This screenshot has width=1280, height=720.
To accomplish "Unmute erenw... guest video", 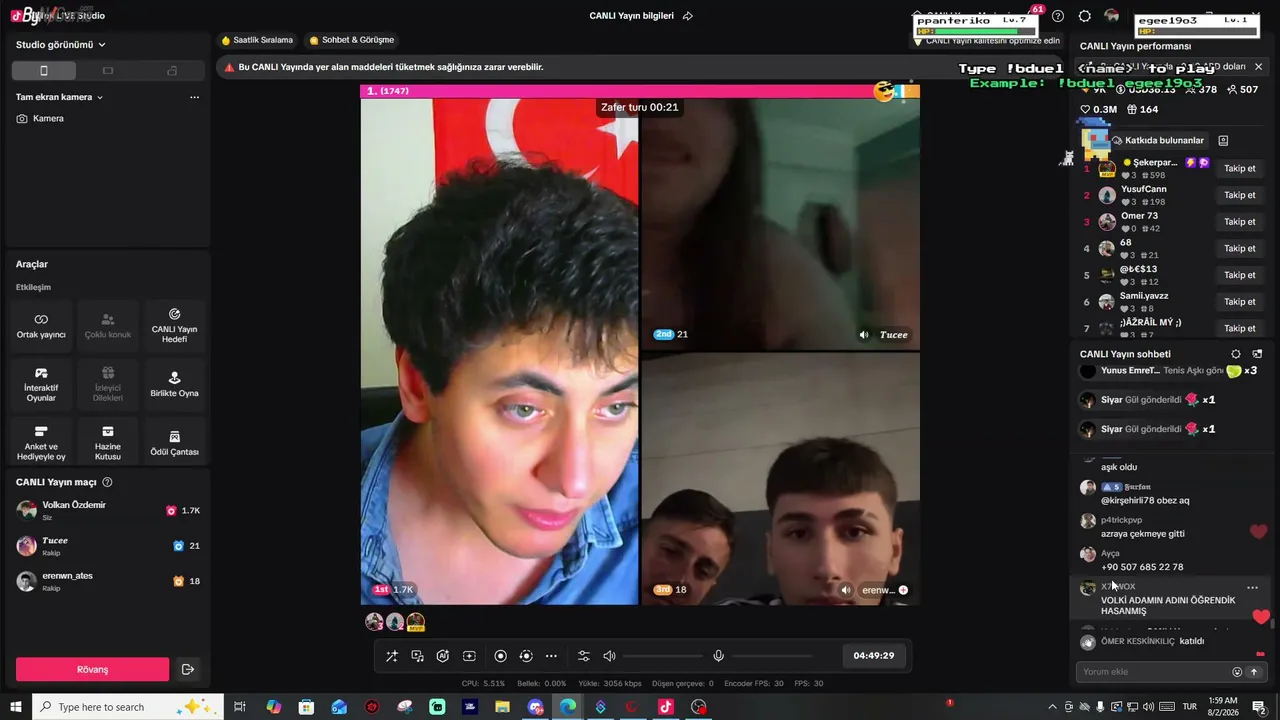I will point(845,590).
